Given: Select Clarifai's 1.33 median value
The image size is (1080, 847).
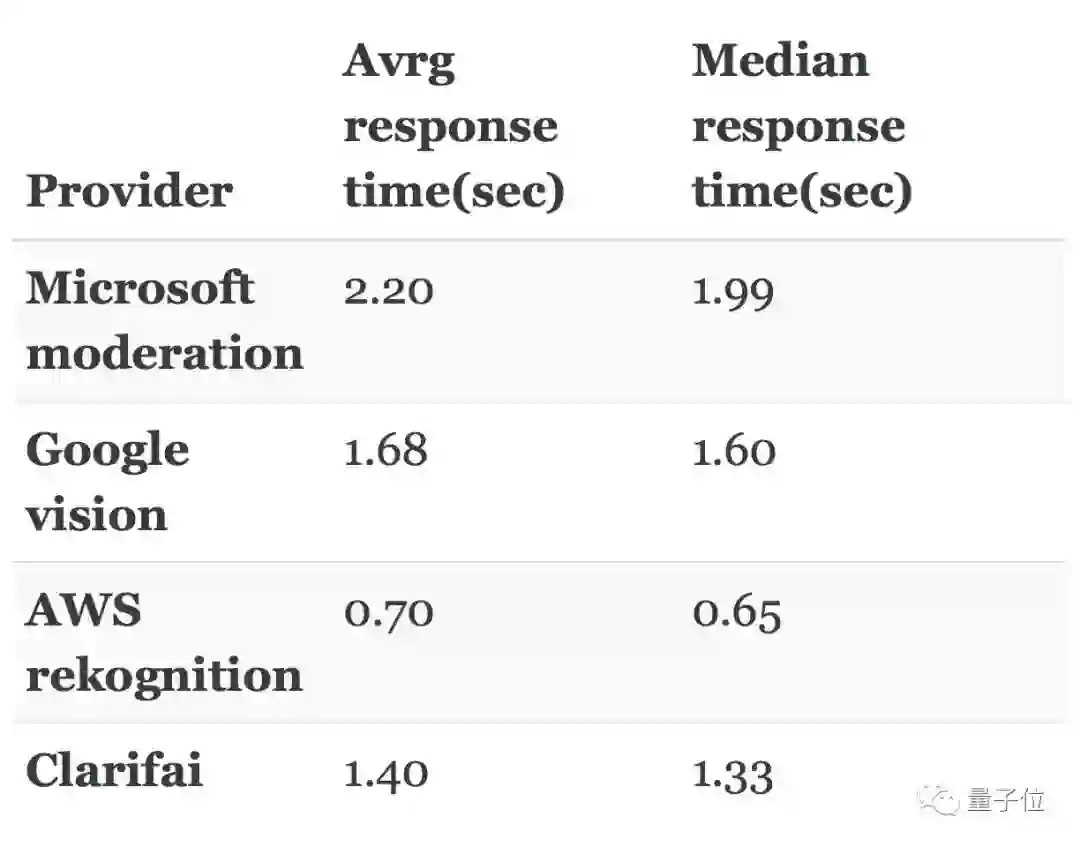Looking at the screenshot, I should tap(732, 773).
